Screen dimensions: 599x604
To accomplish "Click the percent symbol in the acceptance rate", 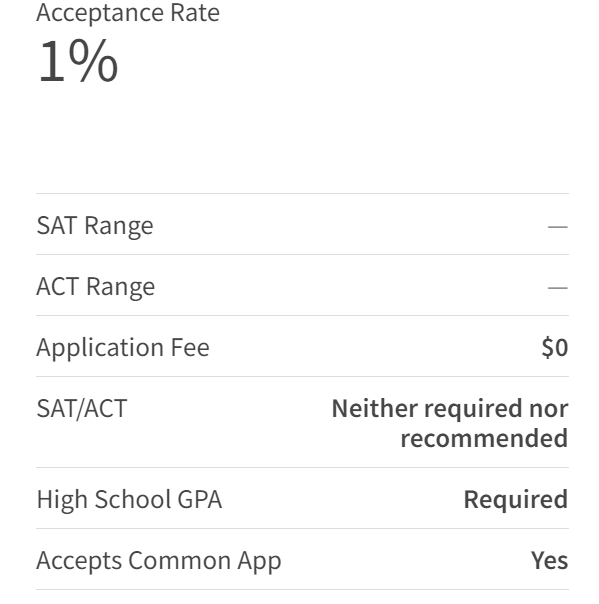I will click(x=94, y=60).
